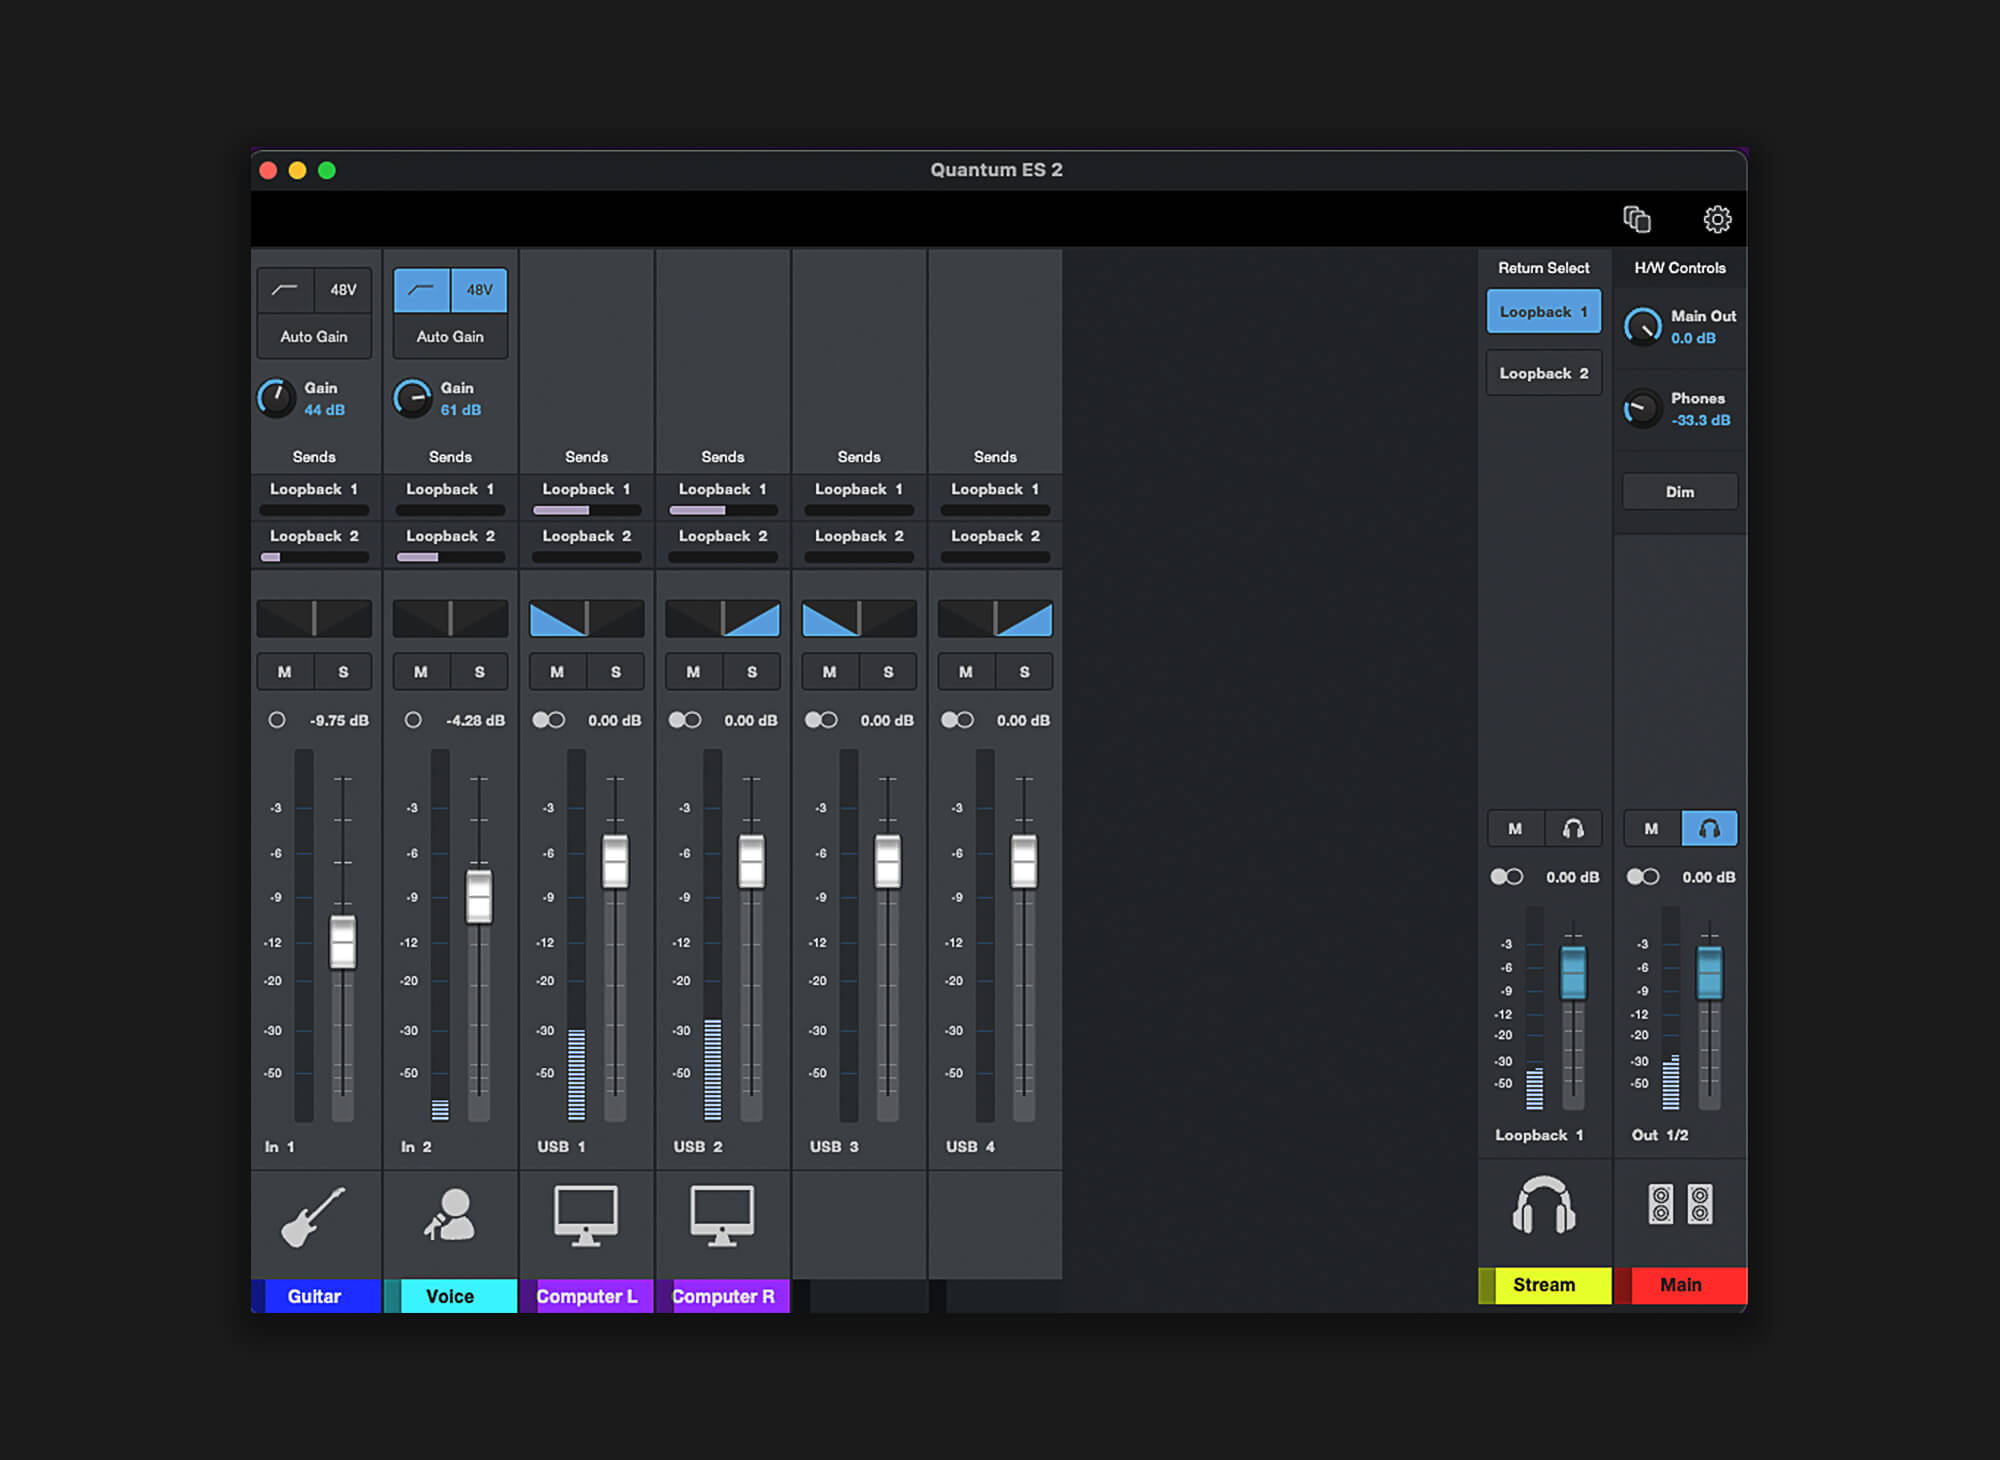Engage the Dim button under H/W Controls
2000x1460 pixels.
[x=1680, y=491]
